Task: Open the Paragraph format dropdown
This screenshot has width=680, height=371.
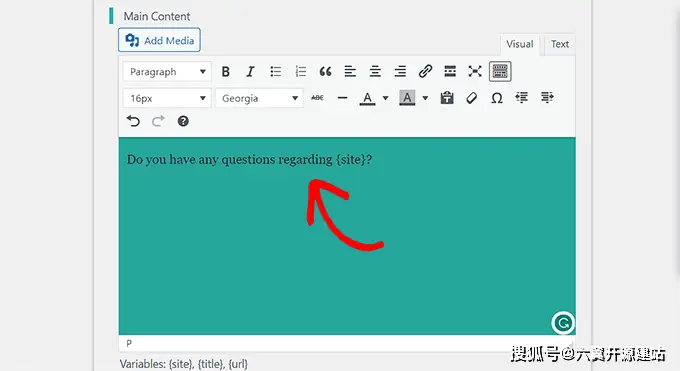Action: [167, 72]
